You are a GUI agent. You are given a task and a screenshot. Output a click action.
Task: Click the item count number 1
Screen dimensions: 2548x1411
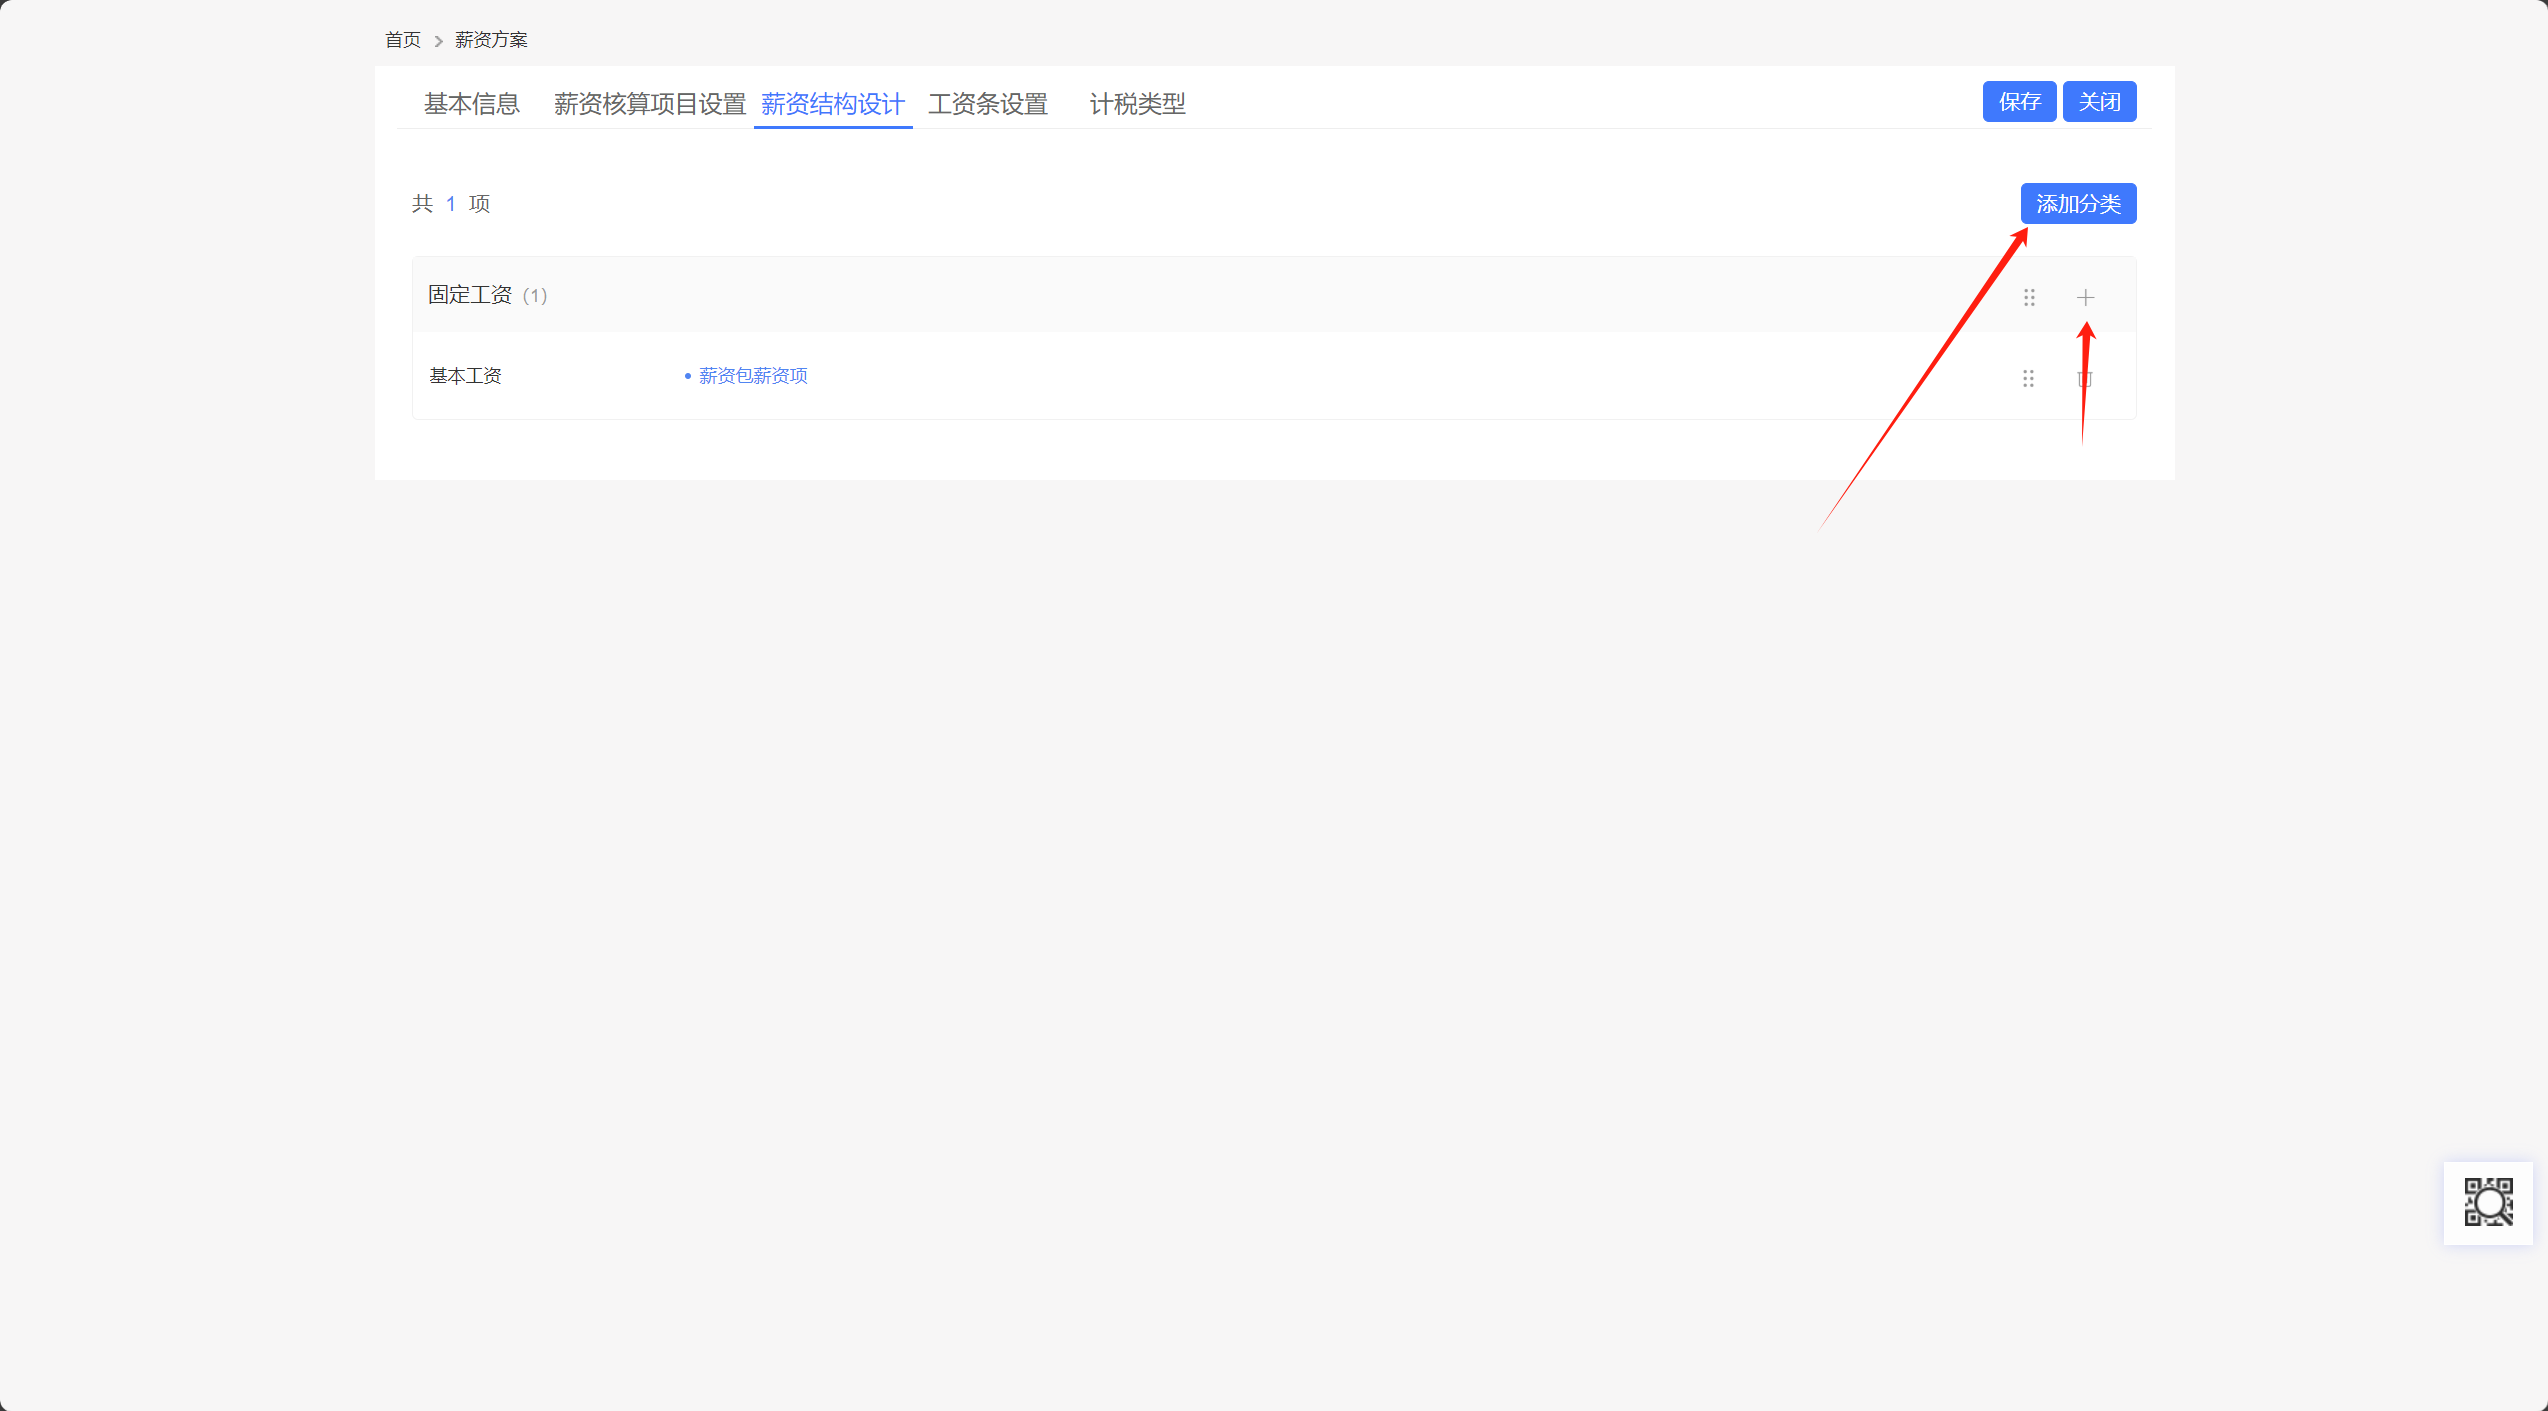[x=451, y=204]
